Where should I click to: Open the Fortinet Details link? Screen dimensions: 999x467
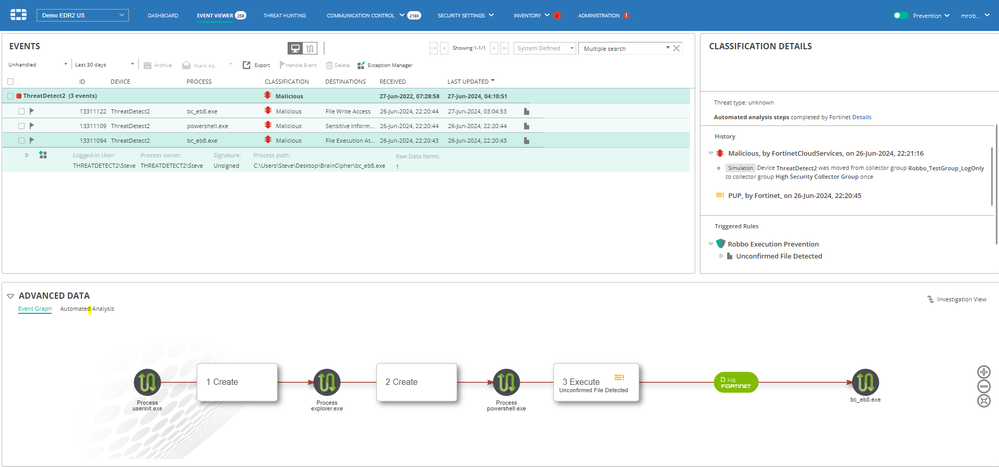coord(861,117)
